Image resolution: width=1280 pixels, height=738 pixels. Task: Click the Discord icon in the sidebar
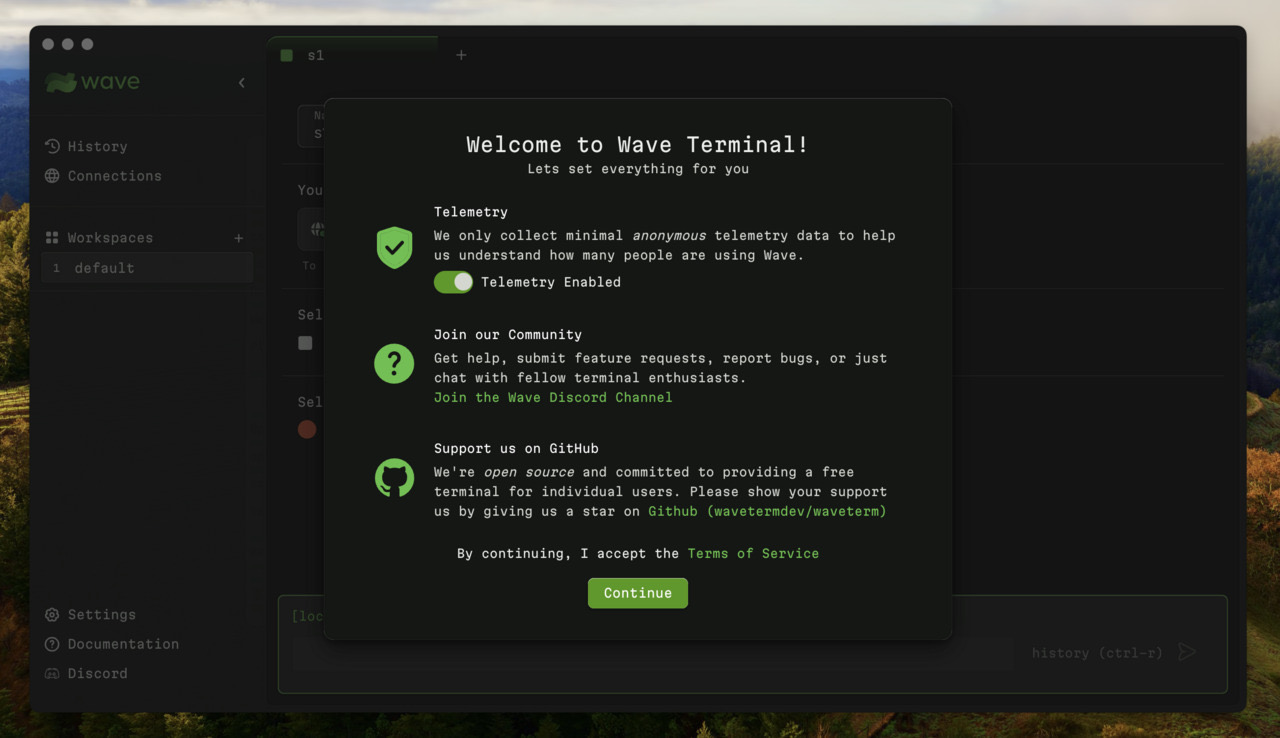[x=51, y=673]
